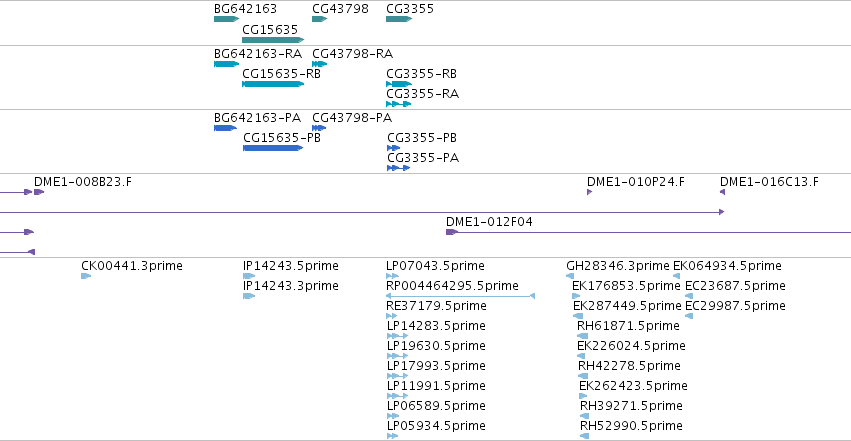Click the CG43798 gene glyph
This screenshot has height=441, width=851.
pos(319,19)
